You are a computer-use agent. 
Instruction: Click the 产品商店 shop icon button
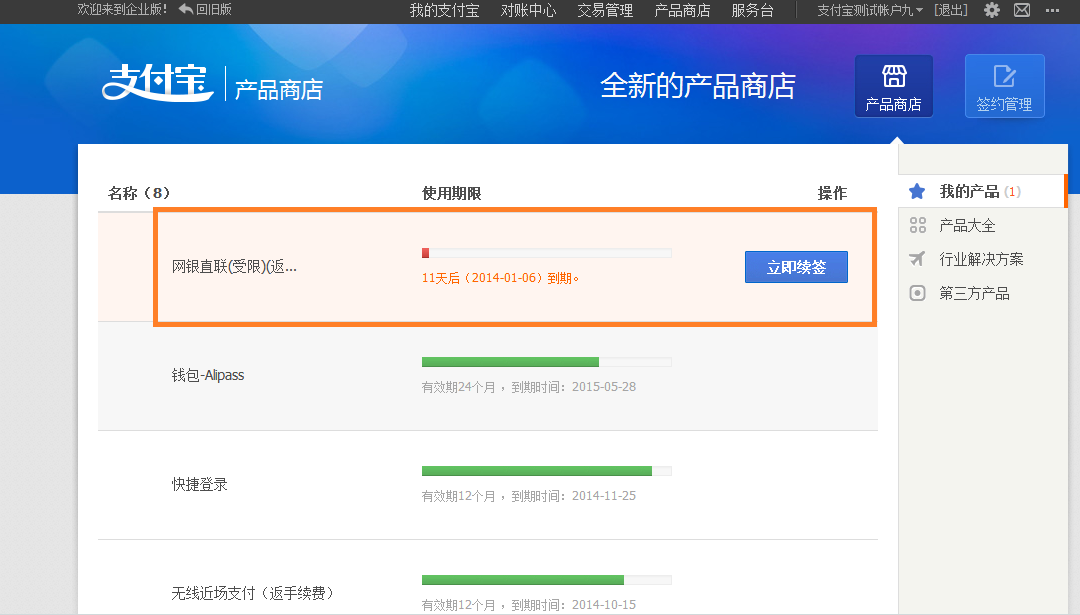click(894, 86)
